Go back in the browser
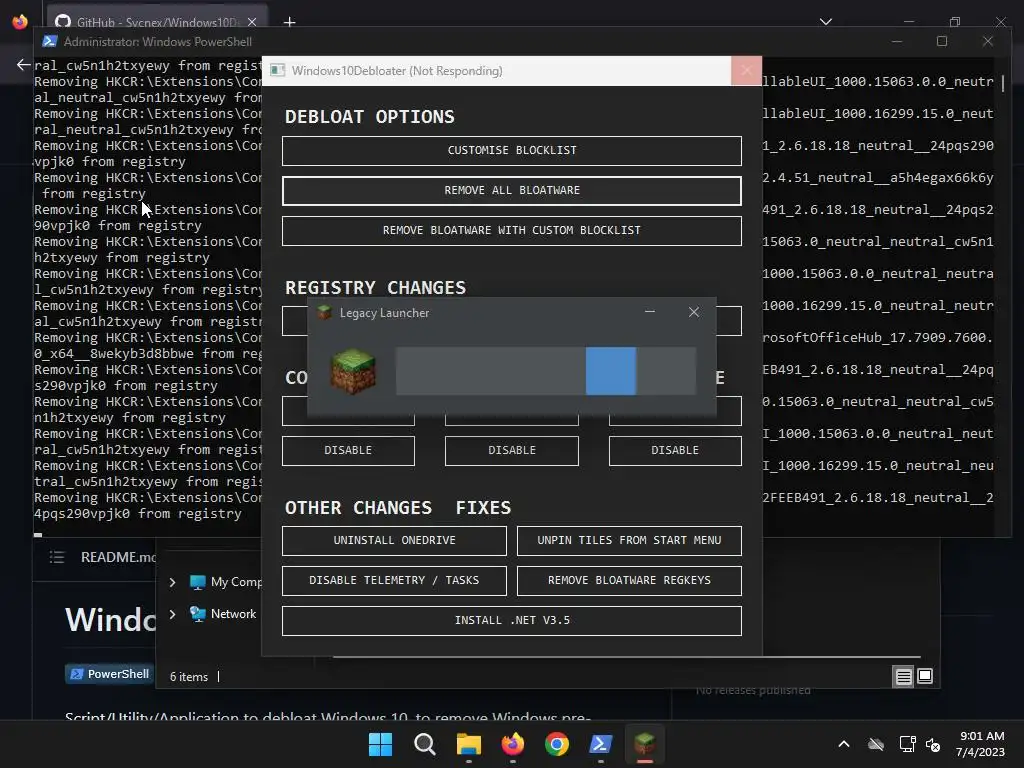The width and height of the screenshot is (1024, 768). pos(23,65)
